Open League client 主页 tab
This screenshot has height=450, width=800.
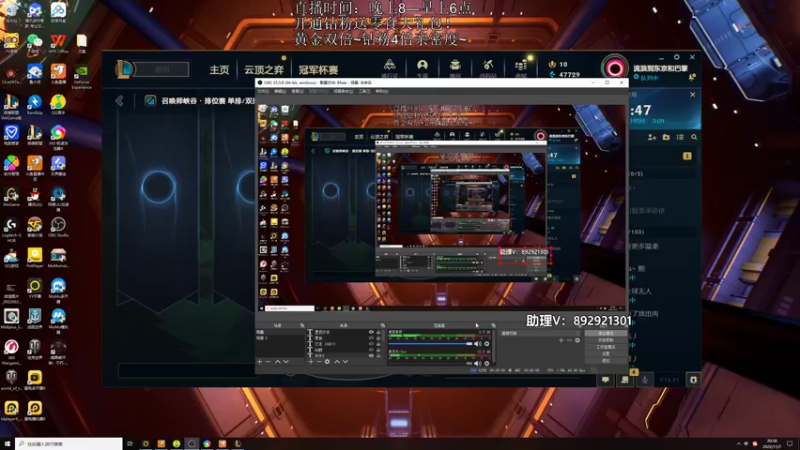pyautogui.click(x=219, y=70)
